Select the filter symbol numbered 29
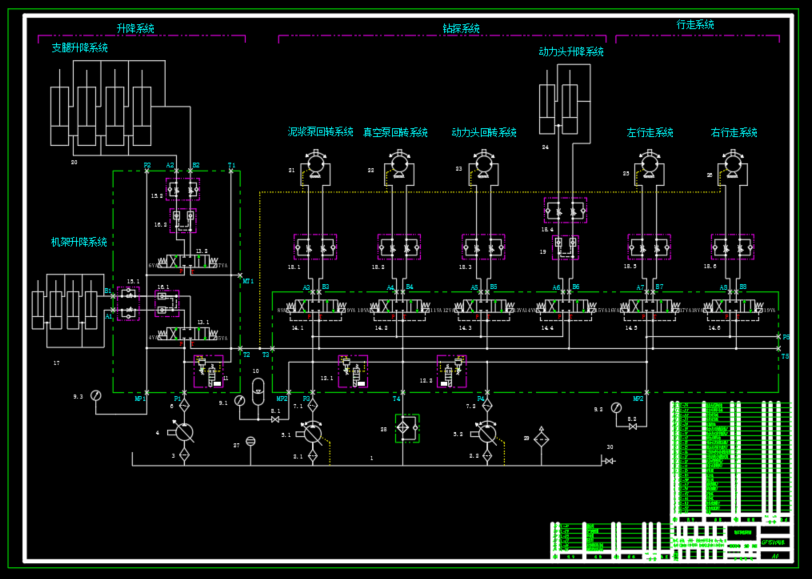This screenshot has height=579, width=812. [541, 439]
